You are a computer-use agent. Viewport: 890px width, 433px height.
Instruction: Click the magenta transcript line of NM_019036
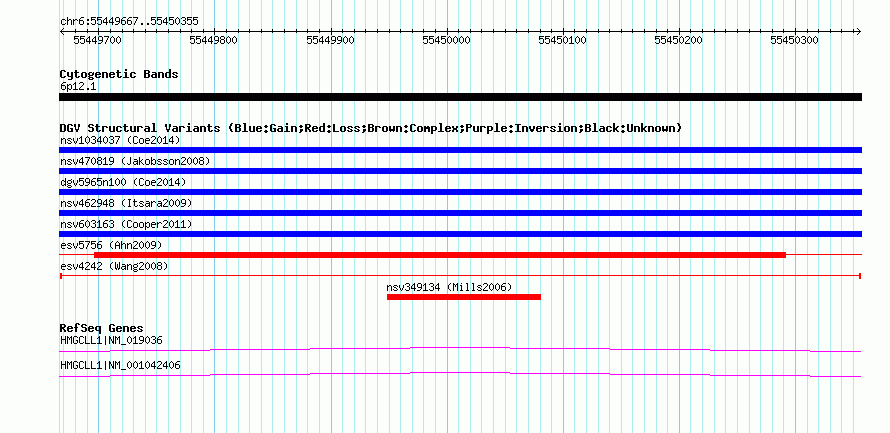coord(460,349)
